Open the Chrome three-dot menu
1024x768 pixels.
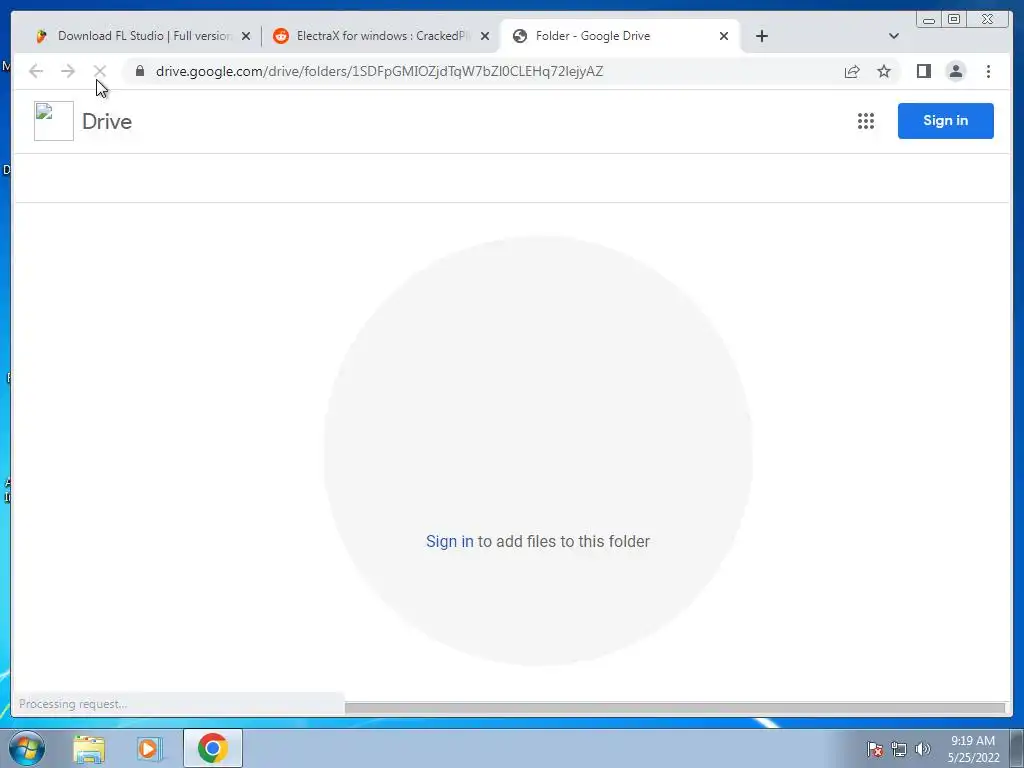[988, 71]
